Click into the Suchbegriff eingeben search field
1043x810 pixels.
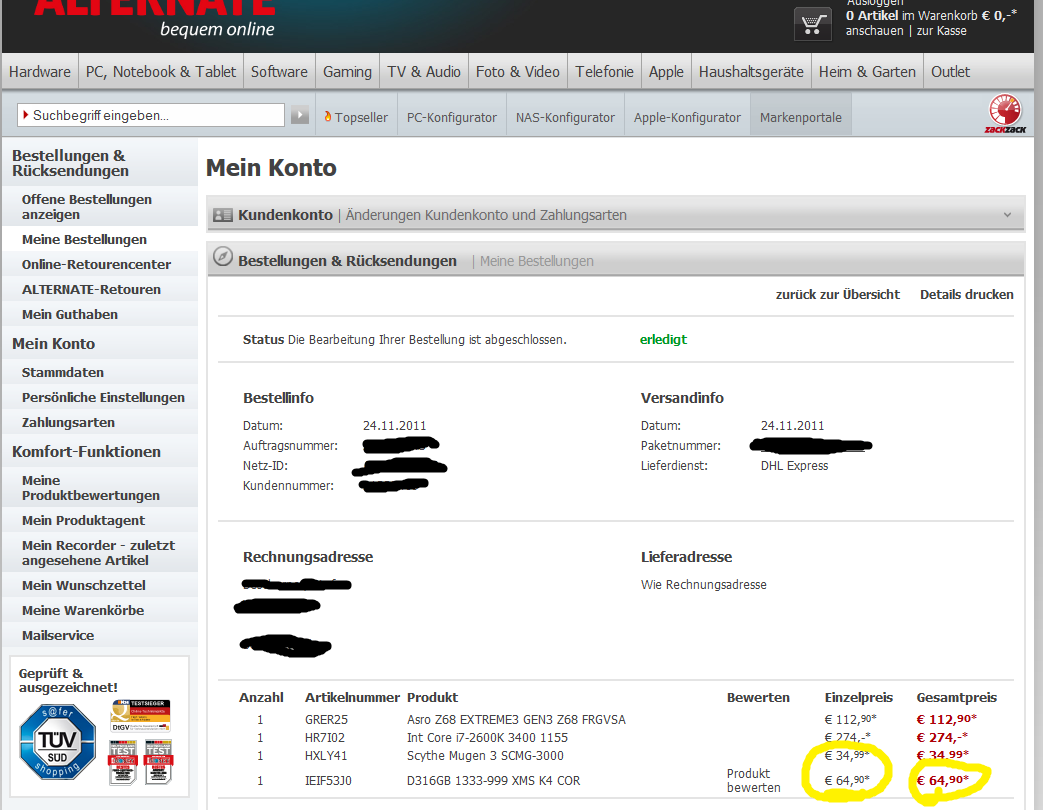(151, 115)
